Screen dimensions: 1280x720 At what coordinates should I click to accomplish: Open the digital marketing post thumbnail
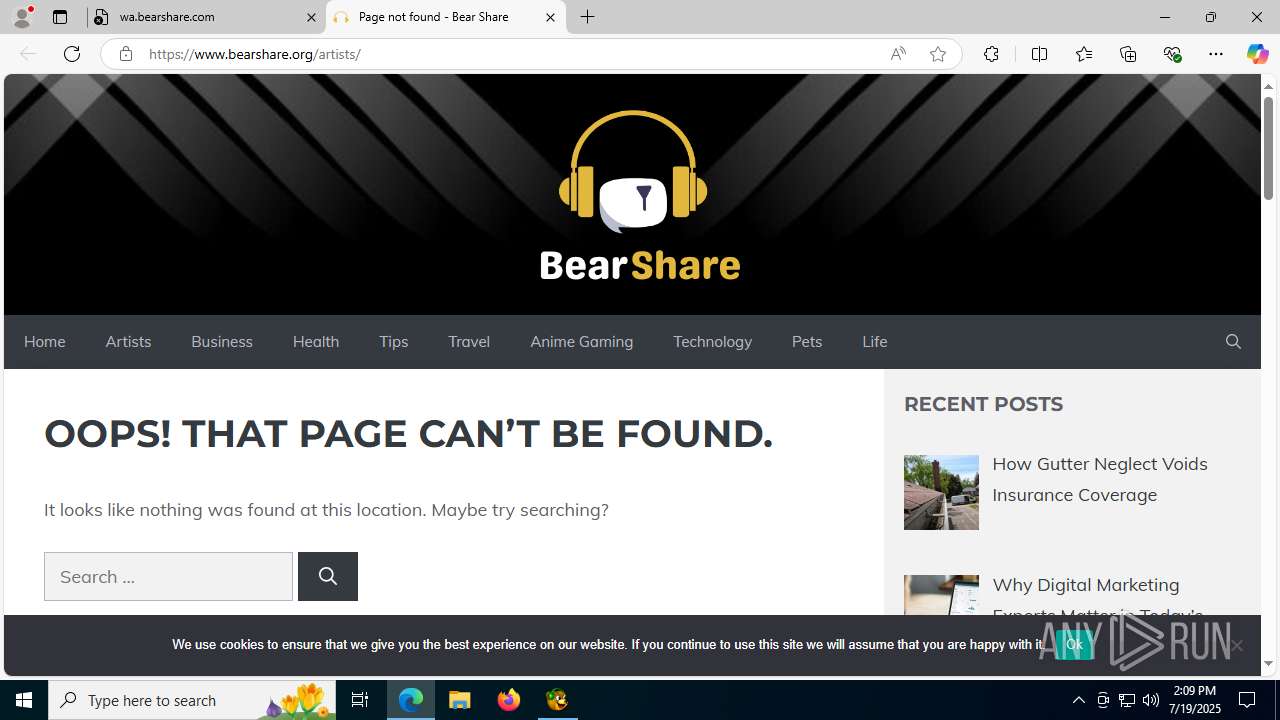pos(941,597)
